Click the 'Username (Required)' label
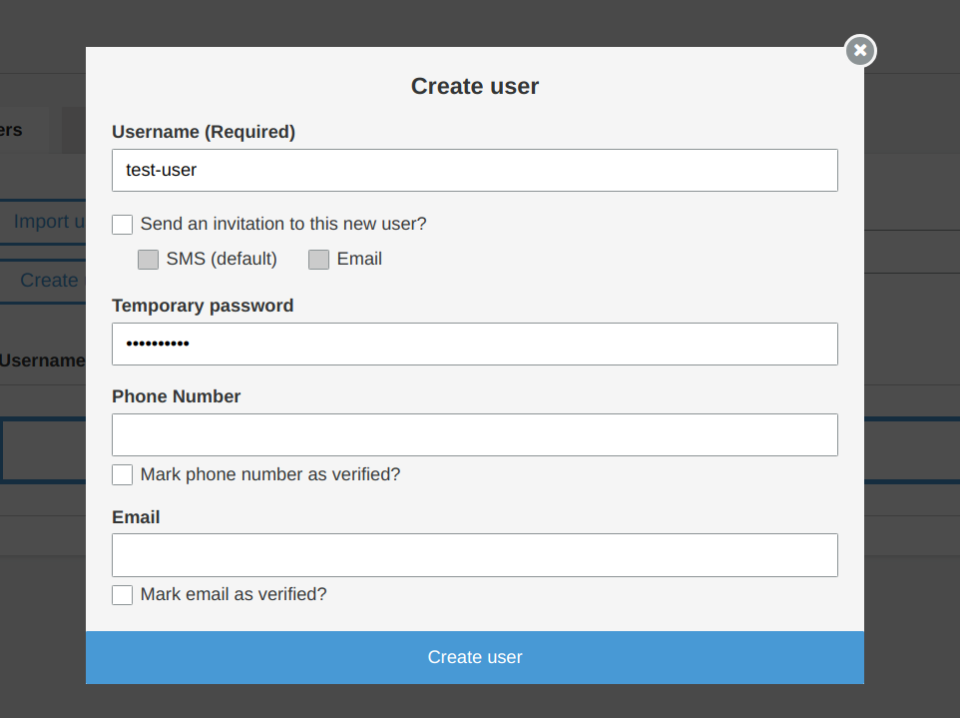 pos(203,132)
